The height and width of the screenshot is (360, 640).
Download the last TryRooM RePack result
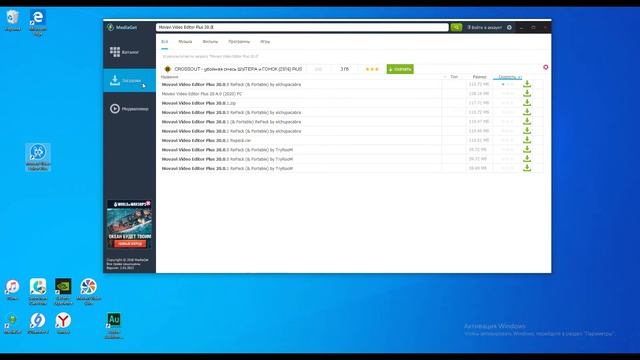coord(527,168)
